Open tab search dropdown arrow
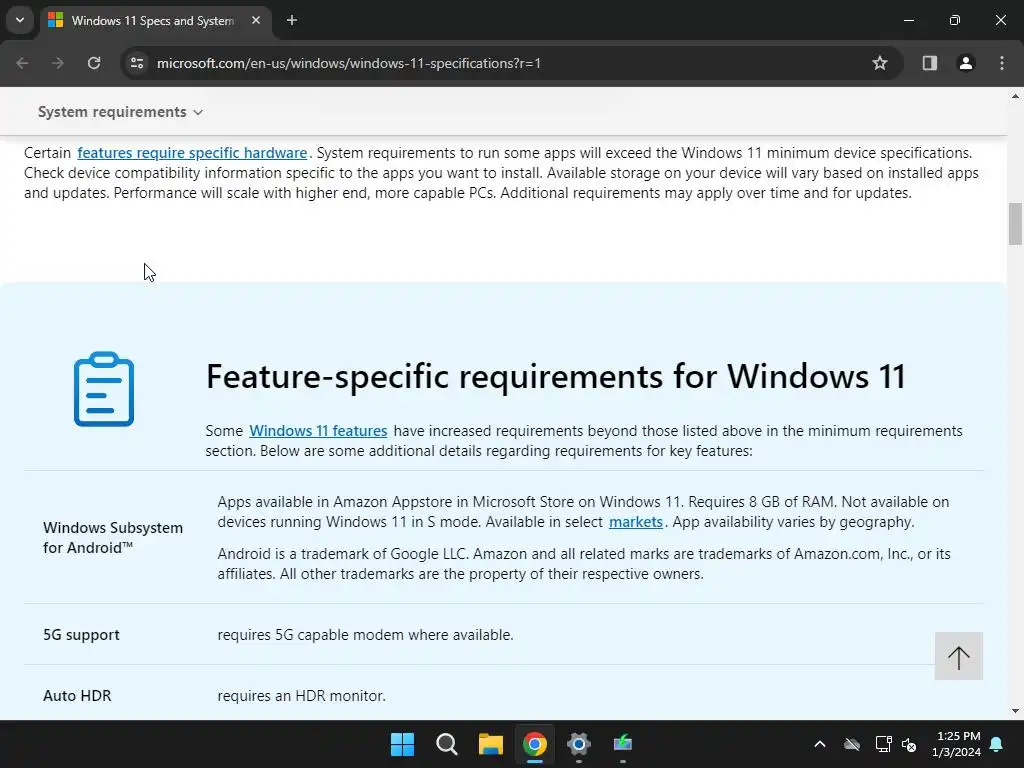This screenshot has height=768, width=1024. pyautogui.click(x=20, y=20)
